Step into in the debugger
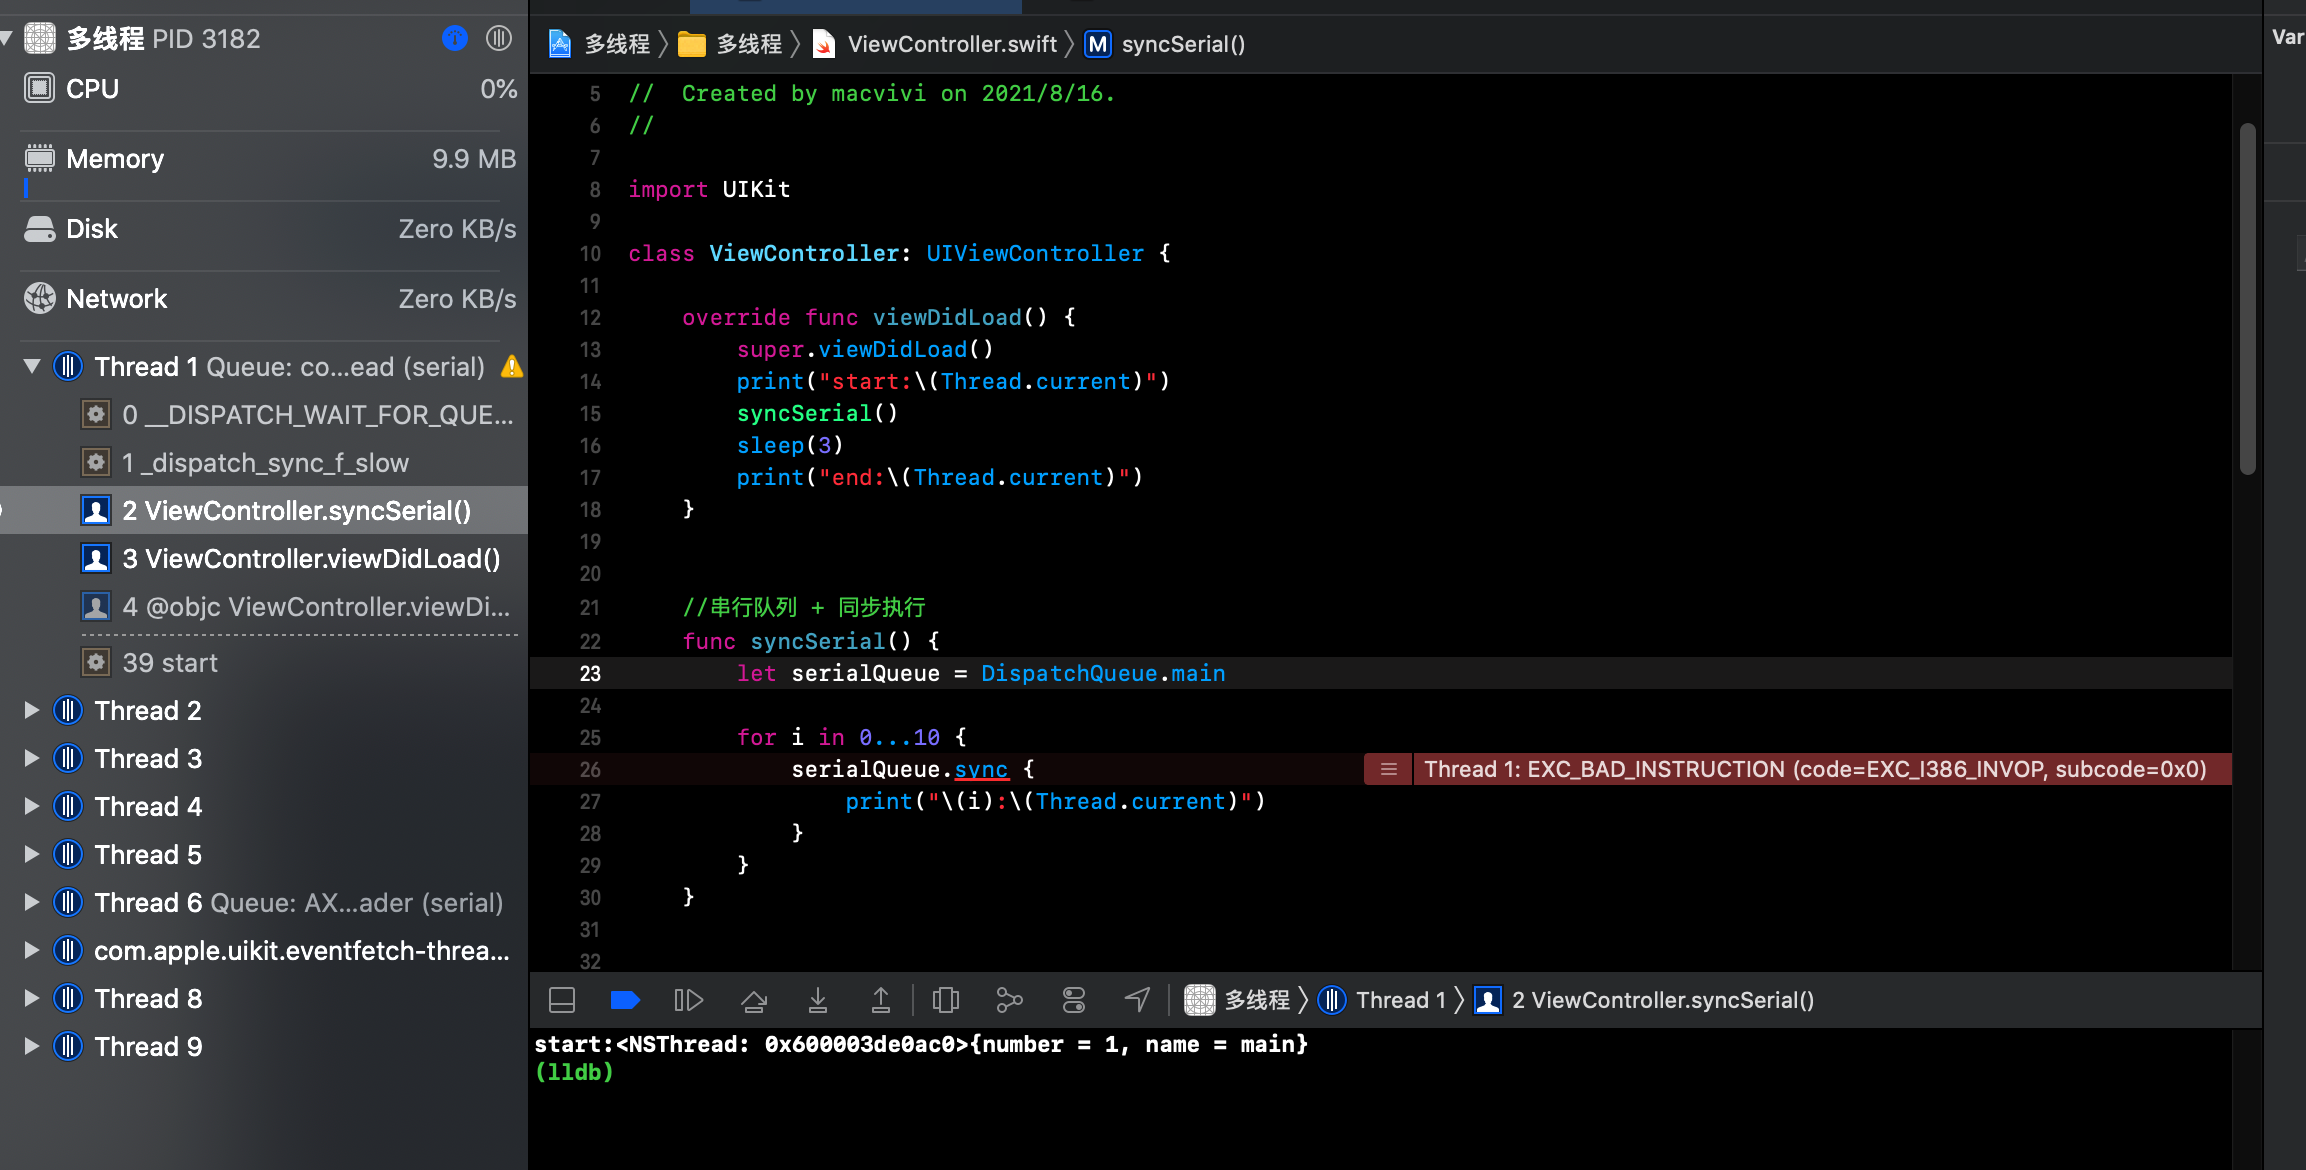This screenshot has width=2306, height=1170. [818, 1000]
